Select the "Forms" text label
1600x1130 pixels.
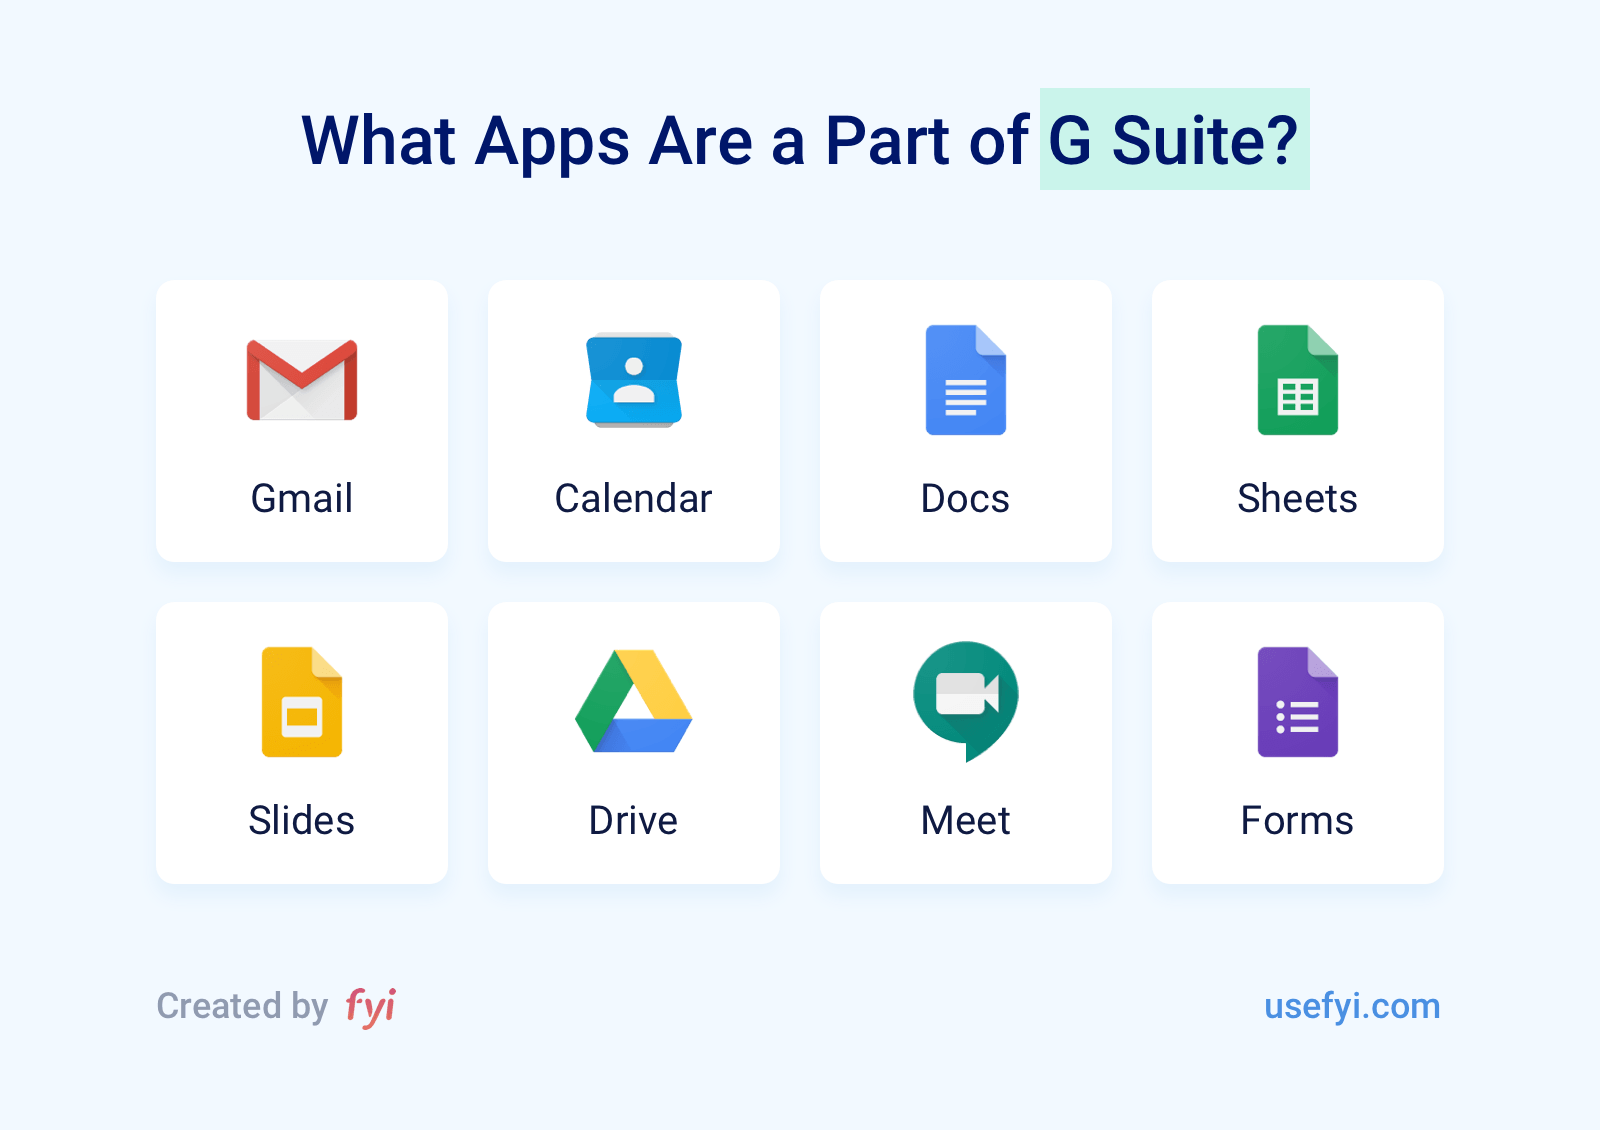[1297, 820]
